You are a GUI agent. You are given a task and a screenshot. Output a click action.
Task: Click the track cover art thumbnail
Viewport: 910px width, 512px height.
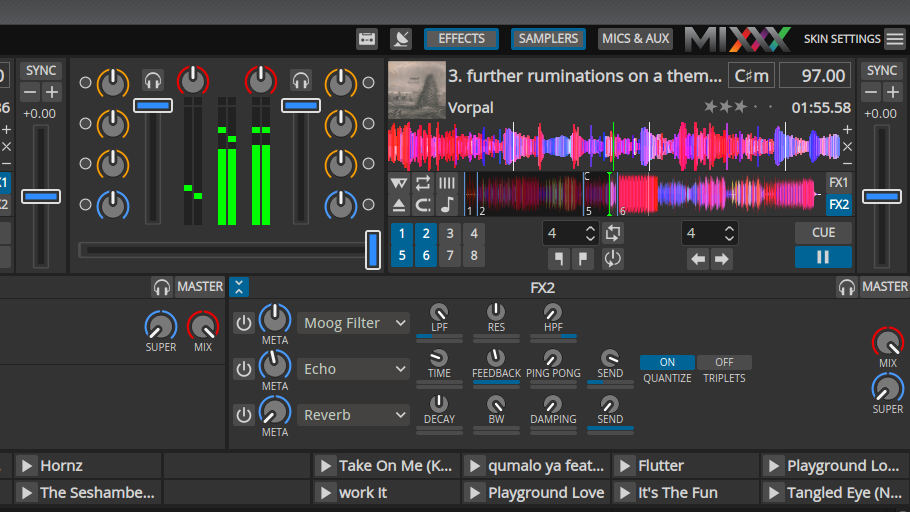[417, 90]
